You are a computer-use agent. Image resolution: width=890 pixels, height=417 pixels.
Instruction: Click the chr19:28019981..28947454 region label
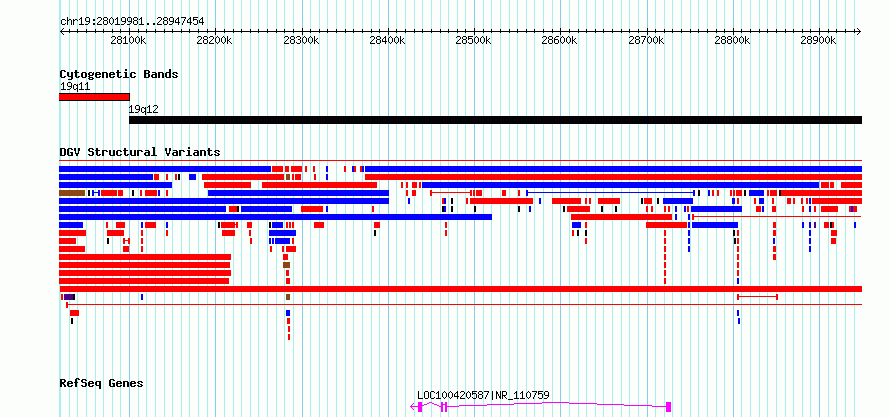point(132,22)
